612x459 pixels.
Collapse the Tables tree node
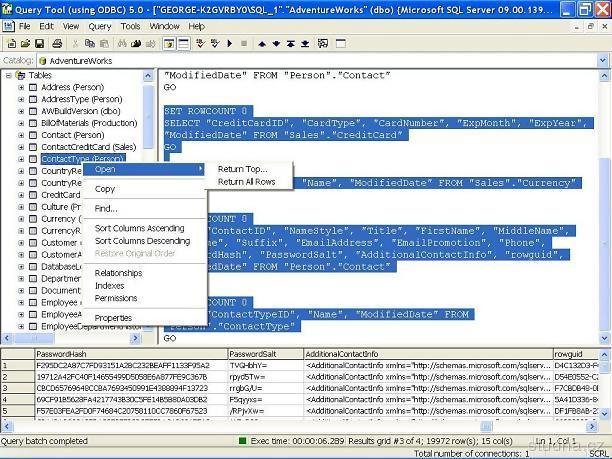pos(9,75)
